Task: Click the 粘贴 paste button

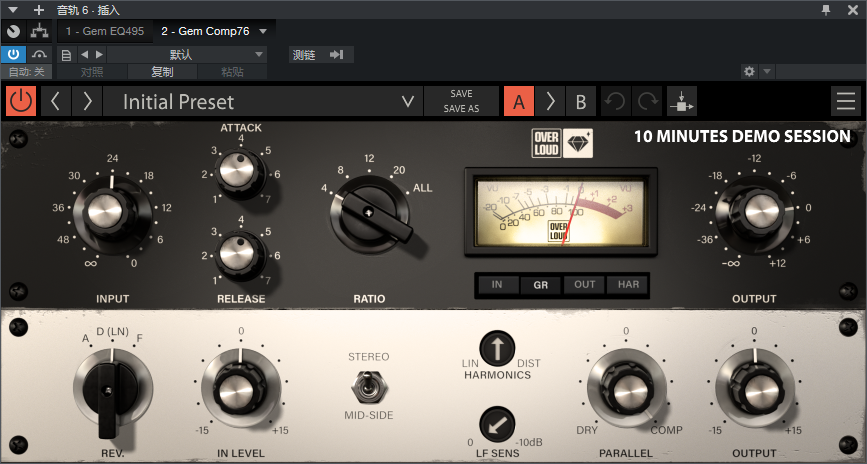Action: pyautogui.click(x=232, y=72)
